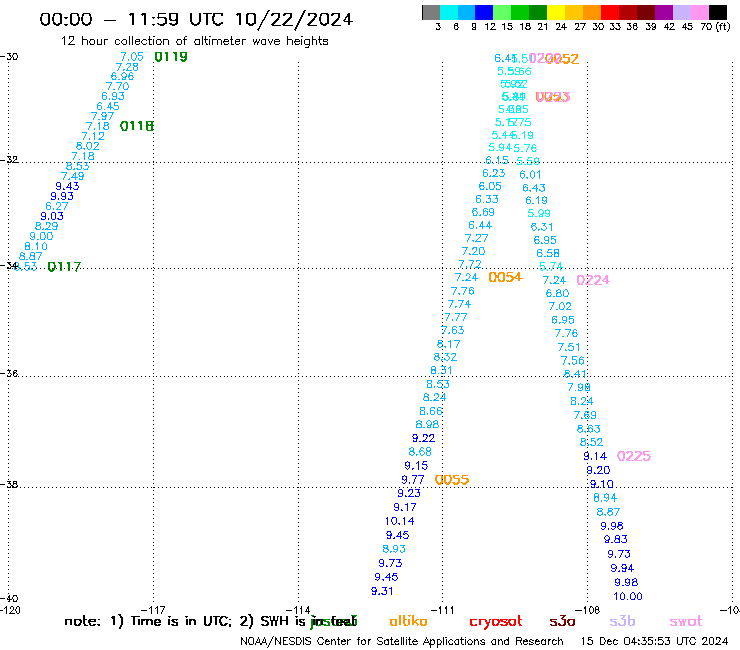This screenshot has width=740, height=650.
Task: Click the wave height value '7.27'
Action: click(476, 238)
